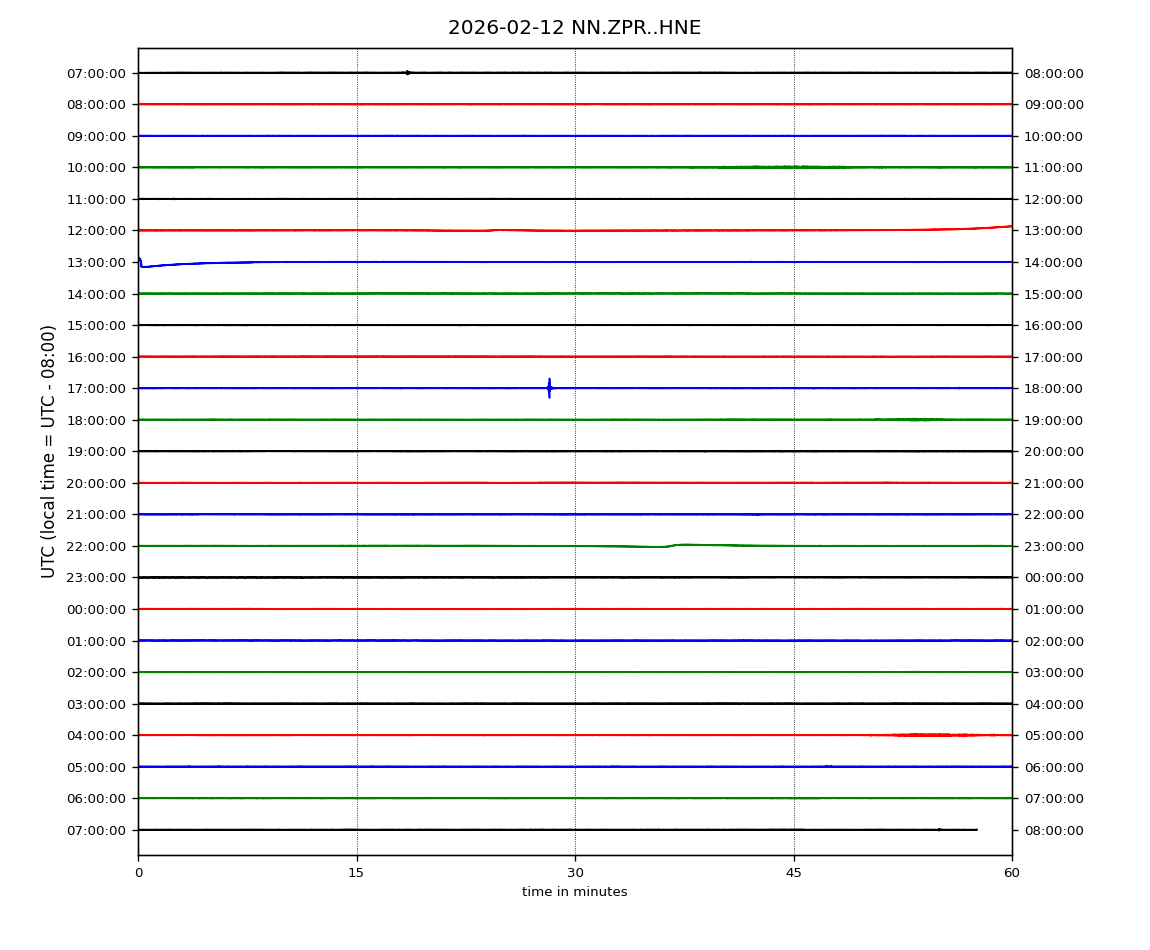Screen dimensions: 1150x950
Task: Select the UTC local time y-axis label
Action: (49, 451)
